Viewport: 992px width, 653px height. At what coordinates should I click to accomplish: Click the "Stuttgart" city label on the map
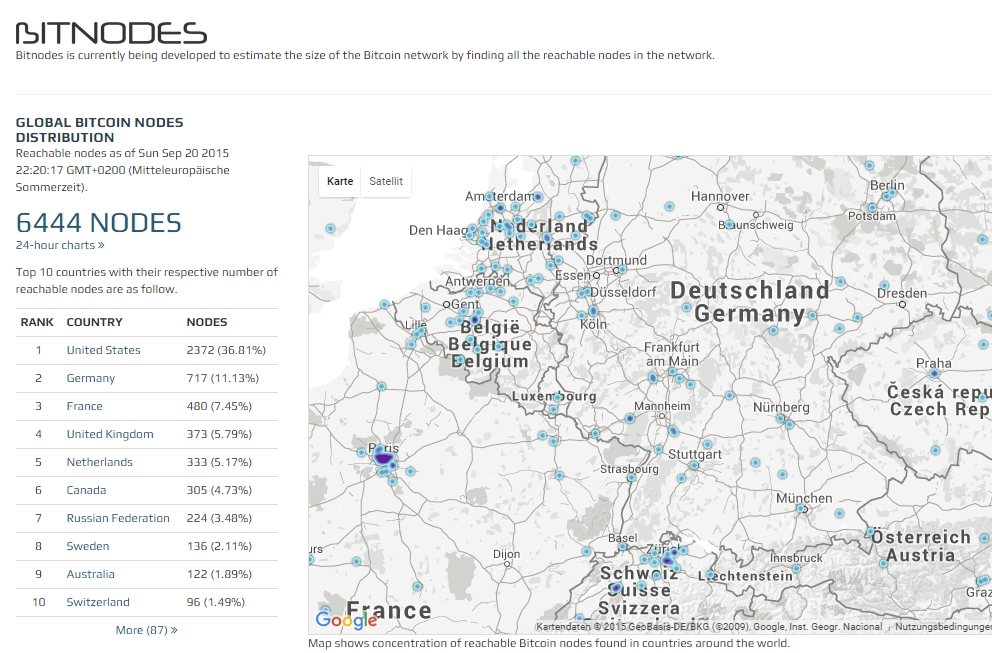(x=695, y=454)
